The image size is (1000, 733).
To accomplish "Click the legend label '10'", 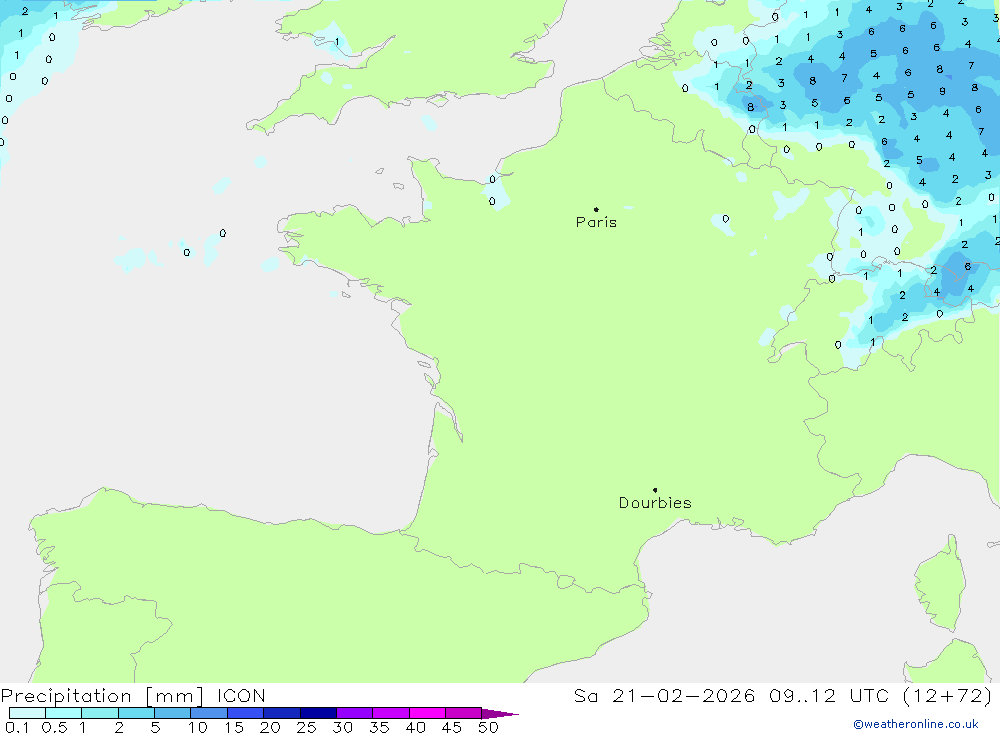I will click(x=198, y=727).
